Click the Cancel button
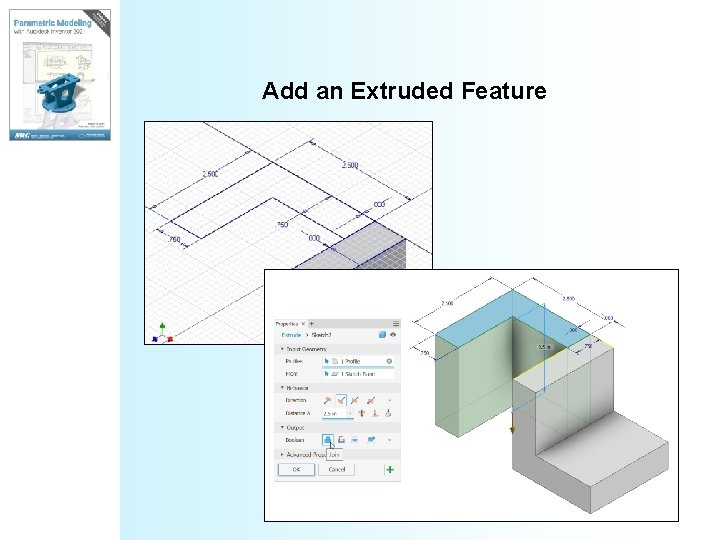This screenshot has height=540, width=720. pos(337,469)
